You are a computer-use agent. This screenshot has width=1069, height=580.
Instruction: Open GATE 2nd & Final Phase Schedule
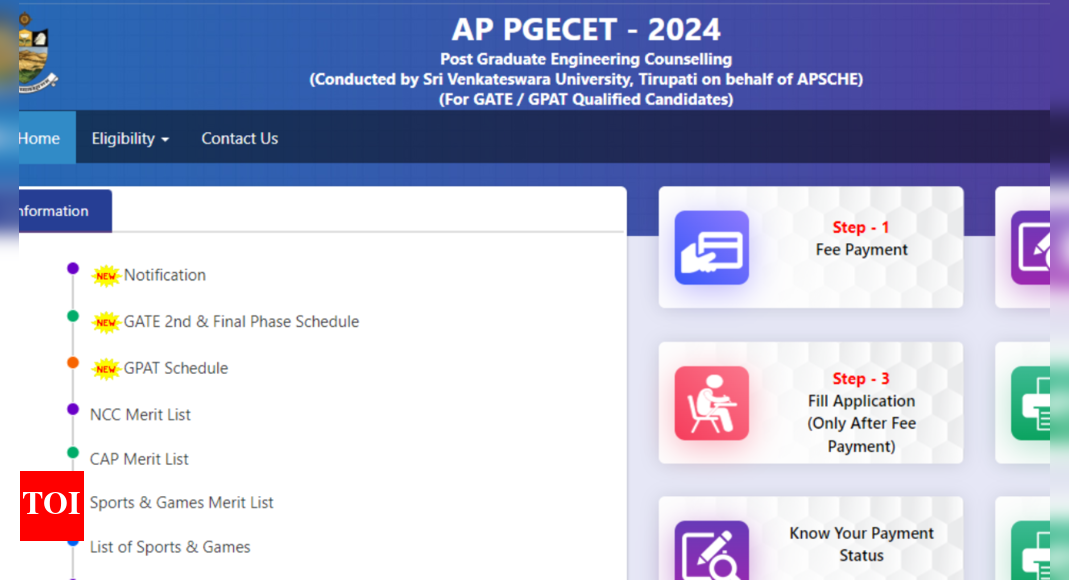(241, 321)
